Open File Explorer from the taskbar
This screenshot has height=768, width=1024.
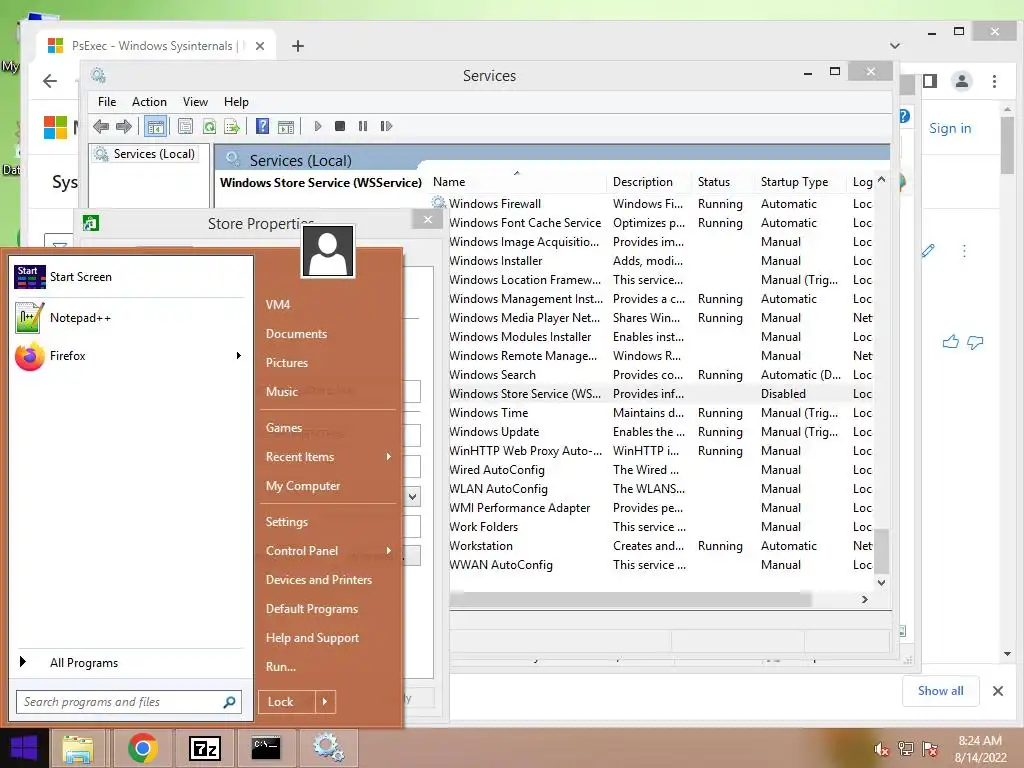(78, 748)
